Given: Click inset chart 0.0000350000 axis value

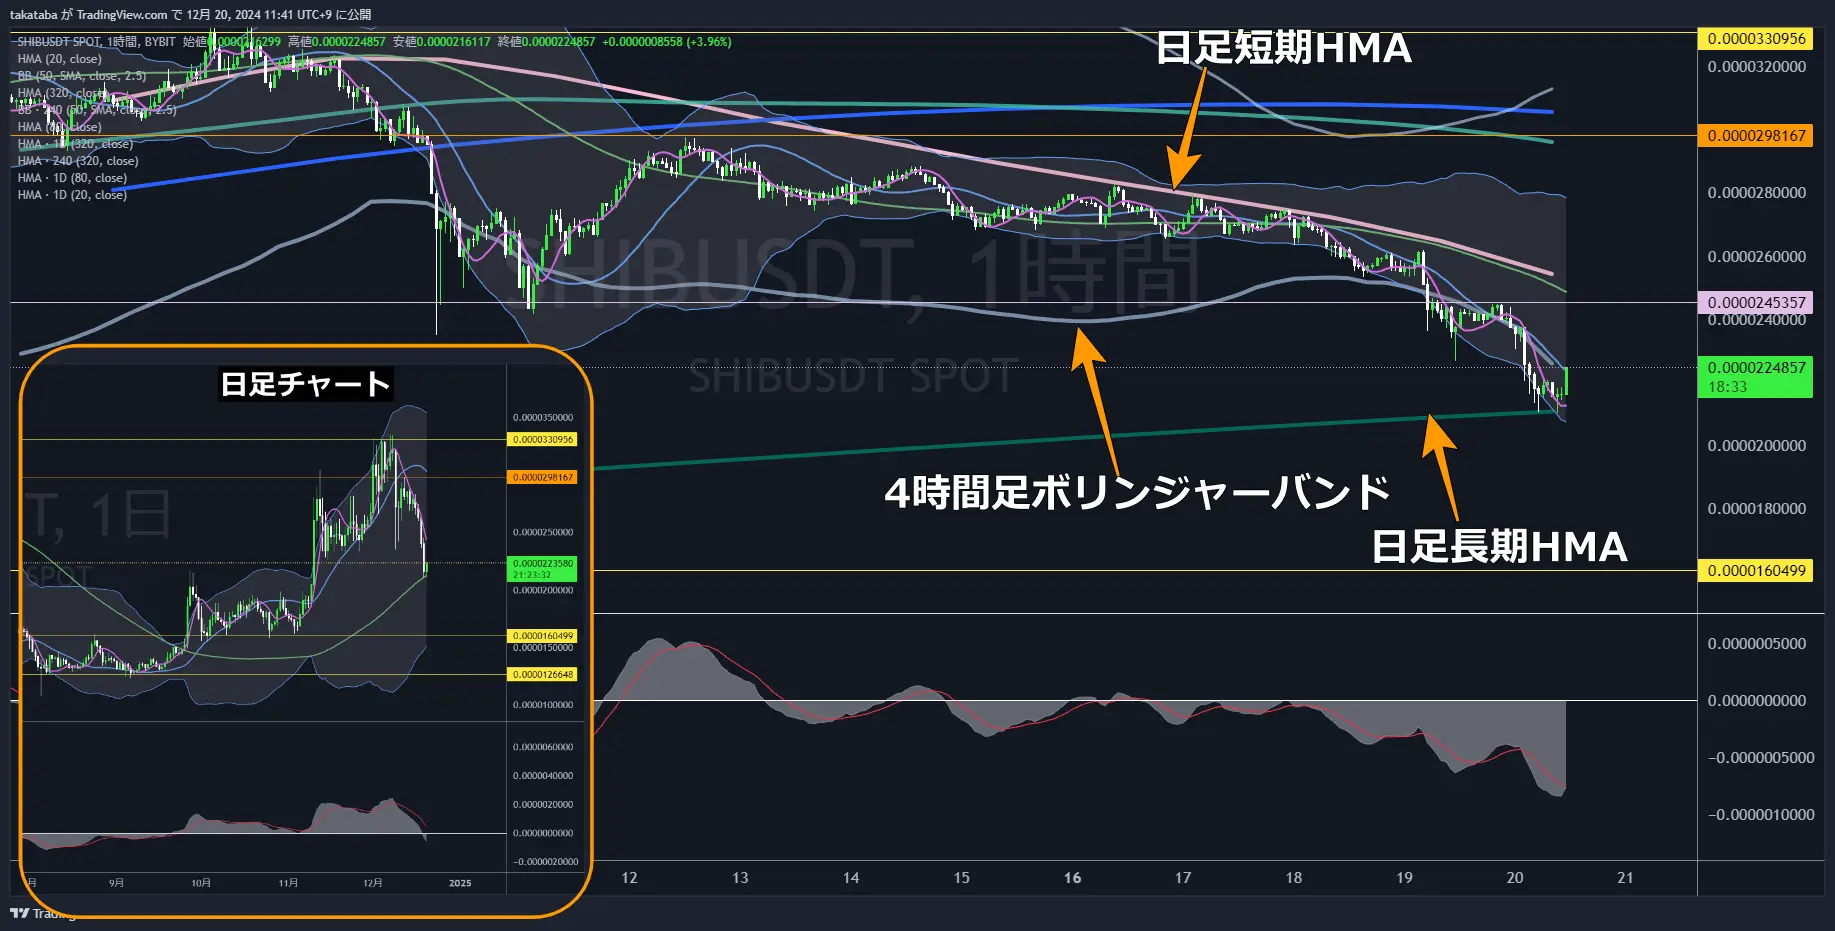Looking at the screenshot, I should pyautogui.click(x=543, y=418).
